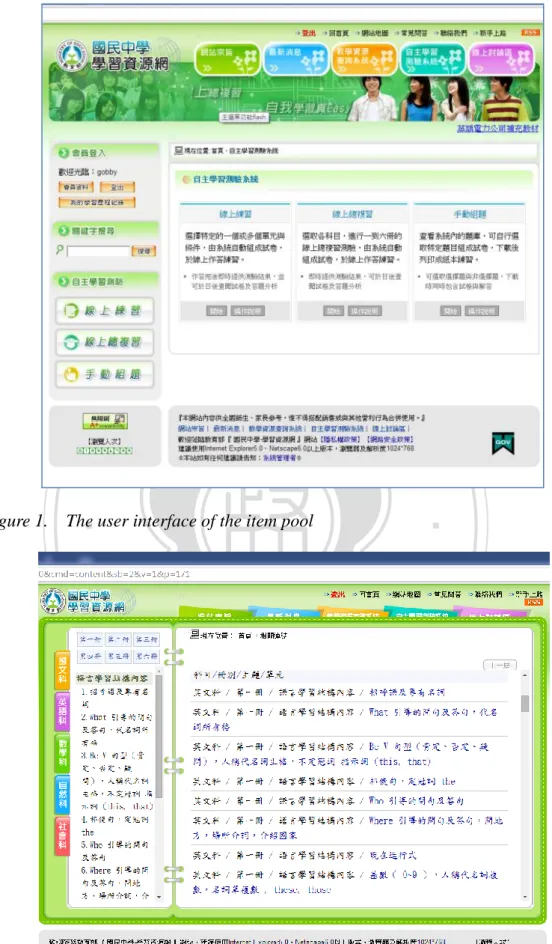The width and height of the screenshot is (552, 944).
Task: Open the 隱私權政策 footer link
Action: point(341,439)
